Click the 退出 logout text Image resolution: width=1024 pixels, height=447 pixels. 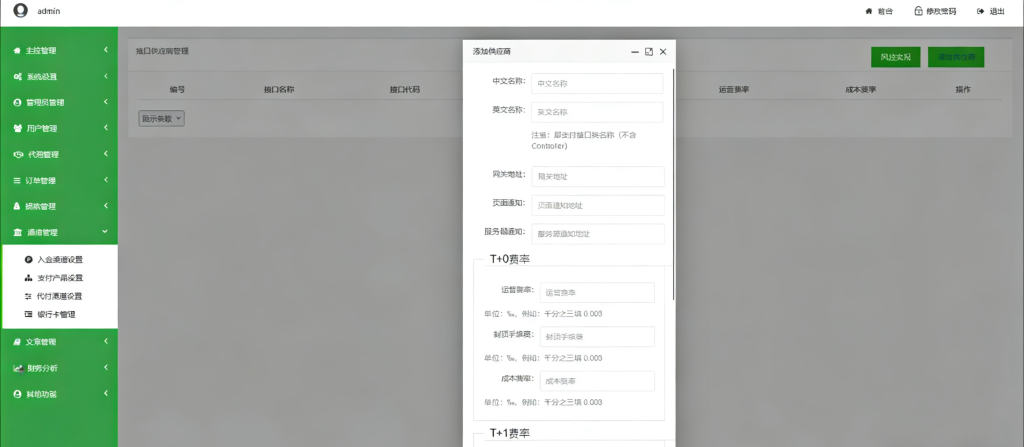[x=997, y=11]
